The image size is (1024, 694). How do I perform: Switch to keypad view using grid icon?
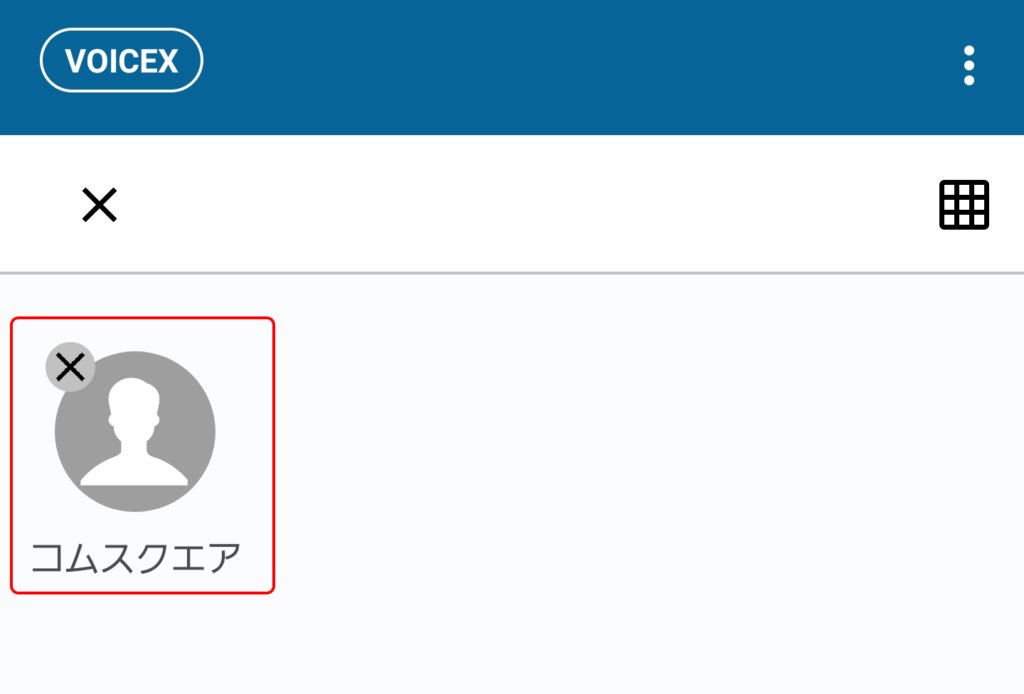pos(964,204)
